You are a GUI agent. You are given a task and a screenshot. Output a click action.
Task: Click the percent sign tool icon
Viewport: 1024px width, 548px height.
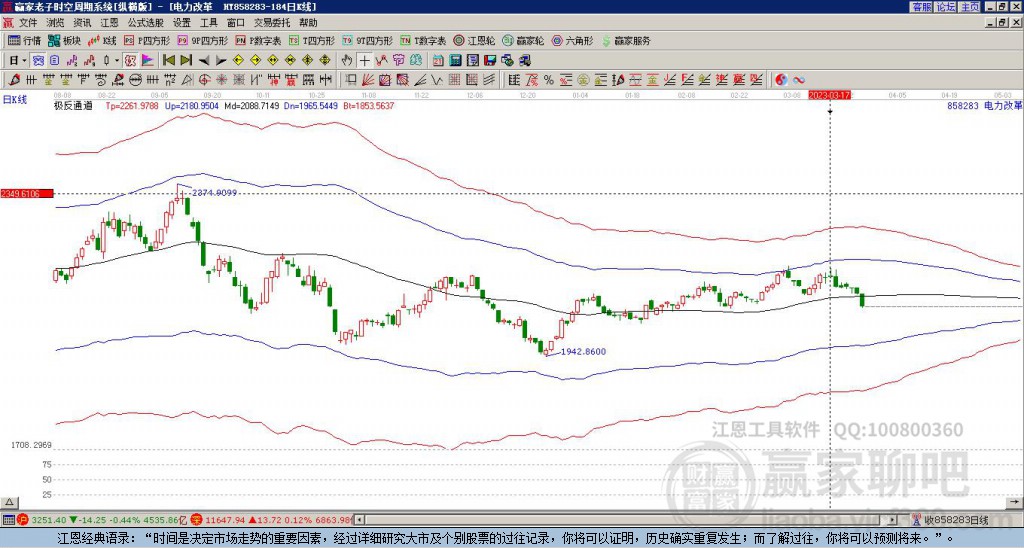549,80
